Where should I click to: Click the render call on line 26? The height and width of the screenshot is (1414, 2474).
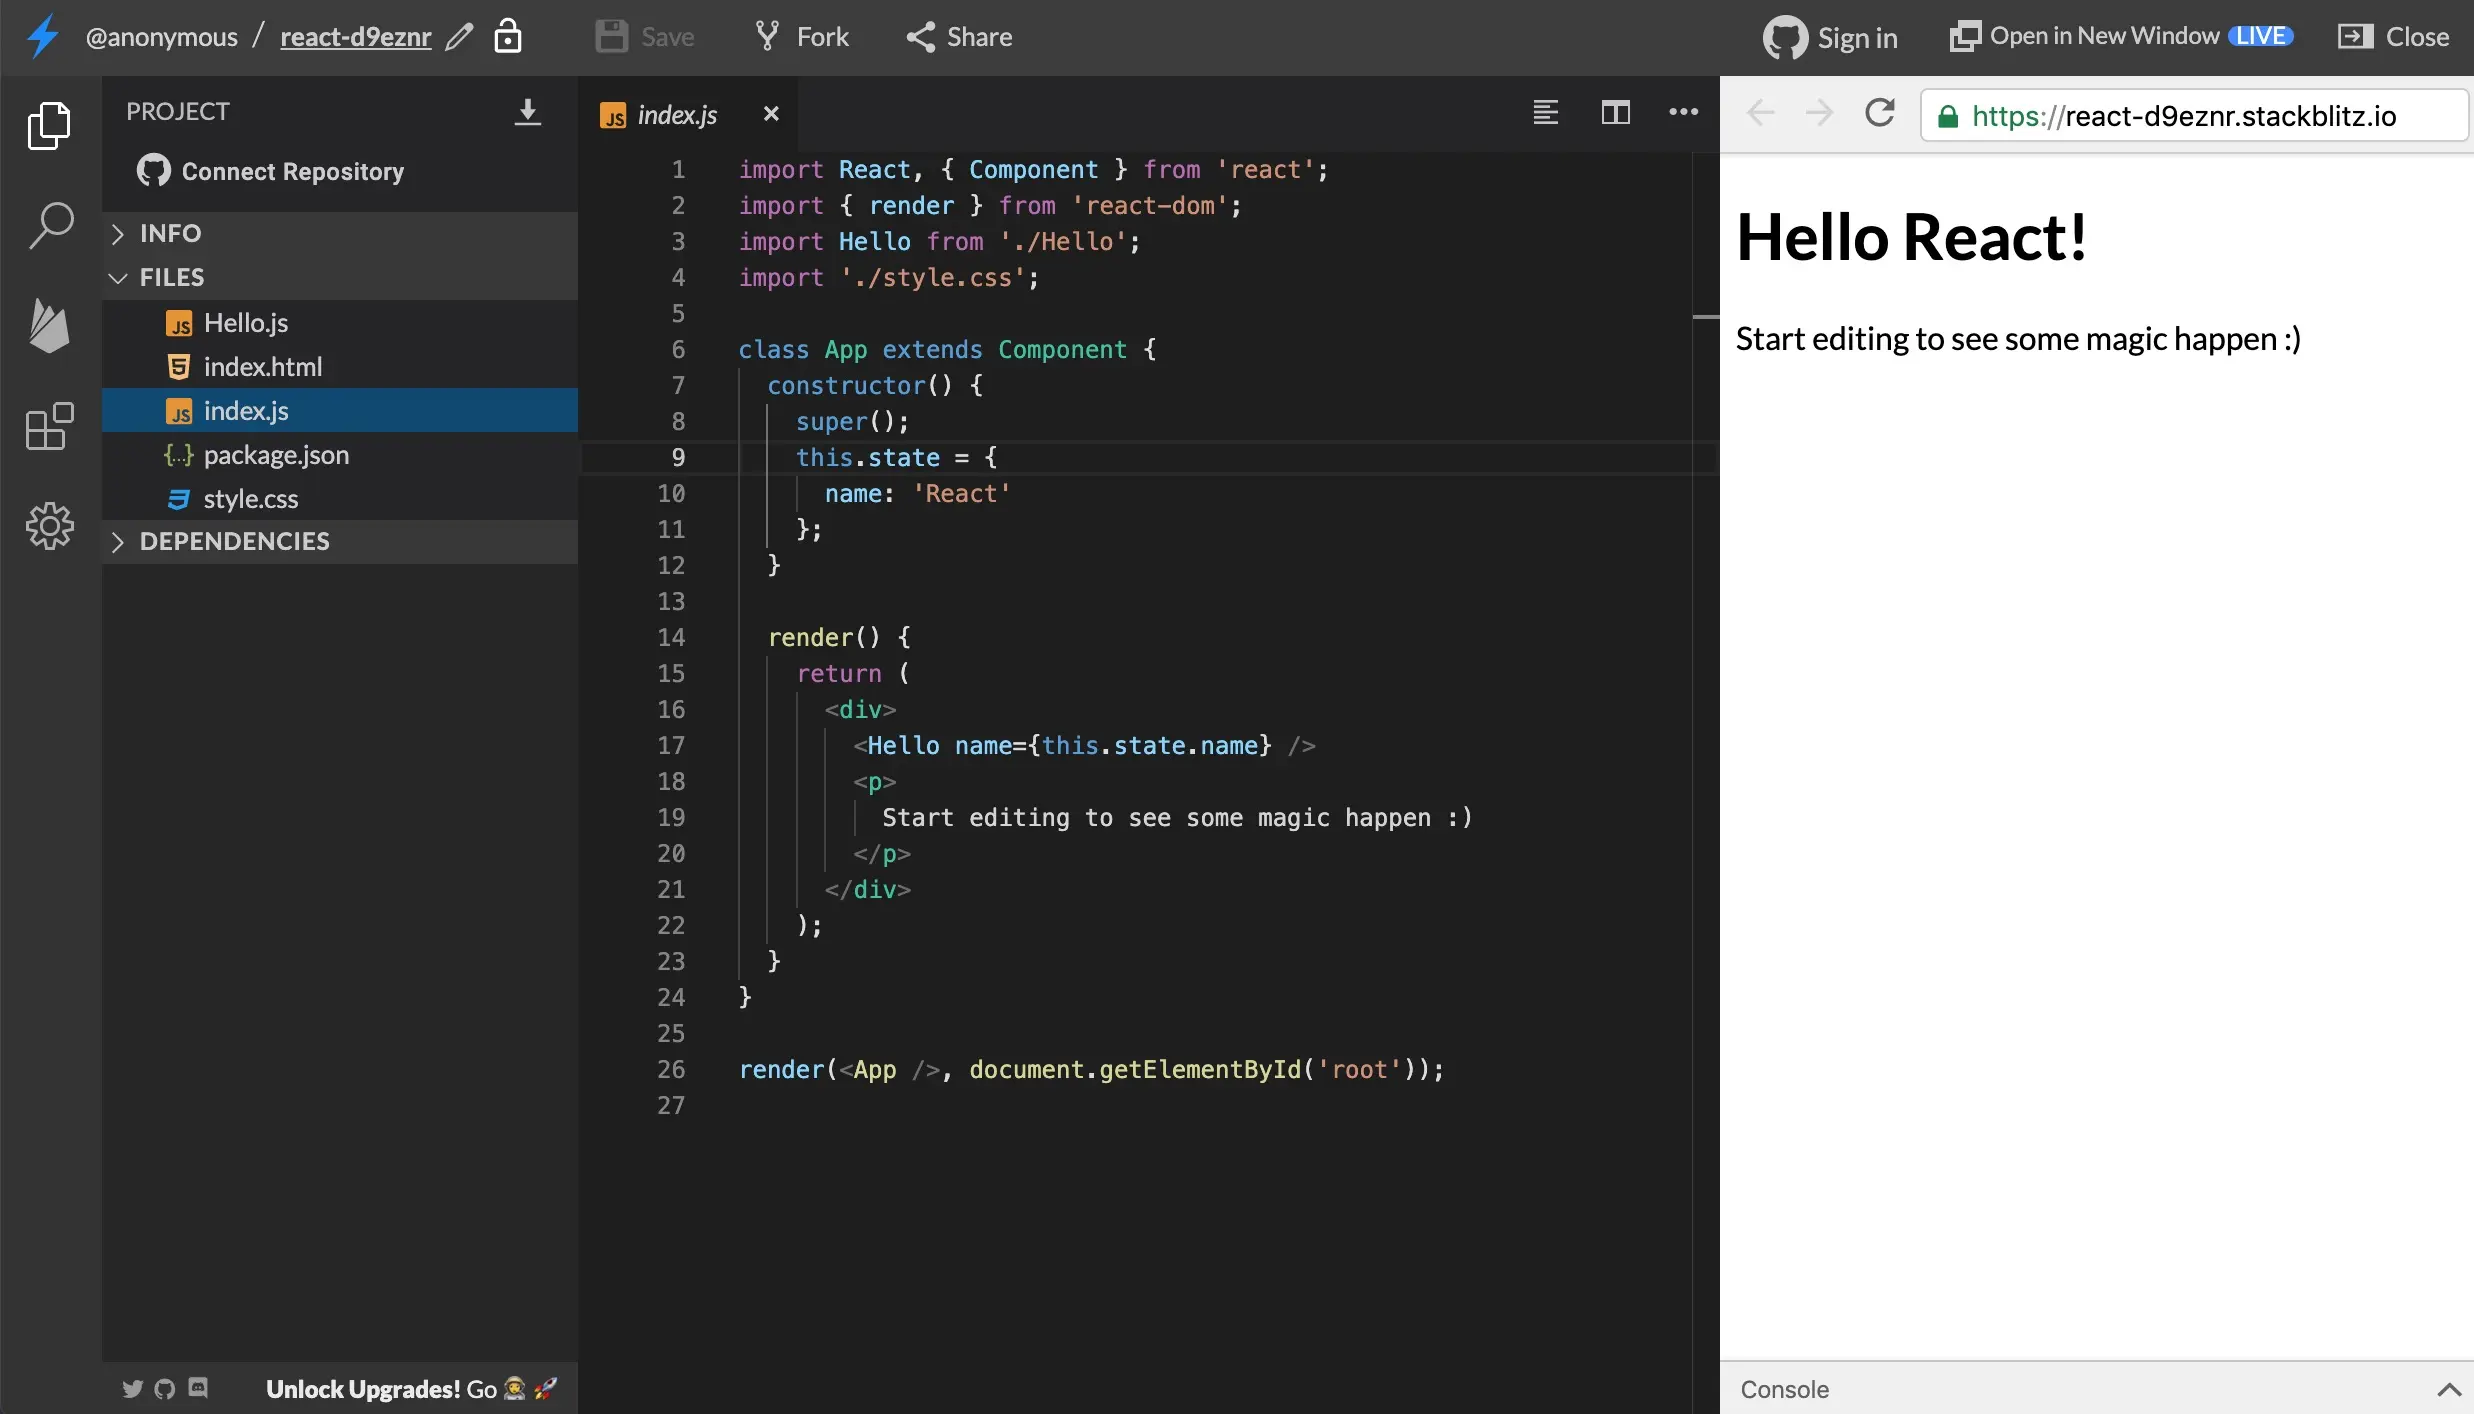click(x=782, y=1069)
